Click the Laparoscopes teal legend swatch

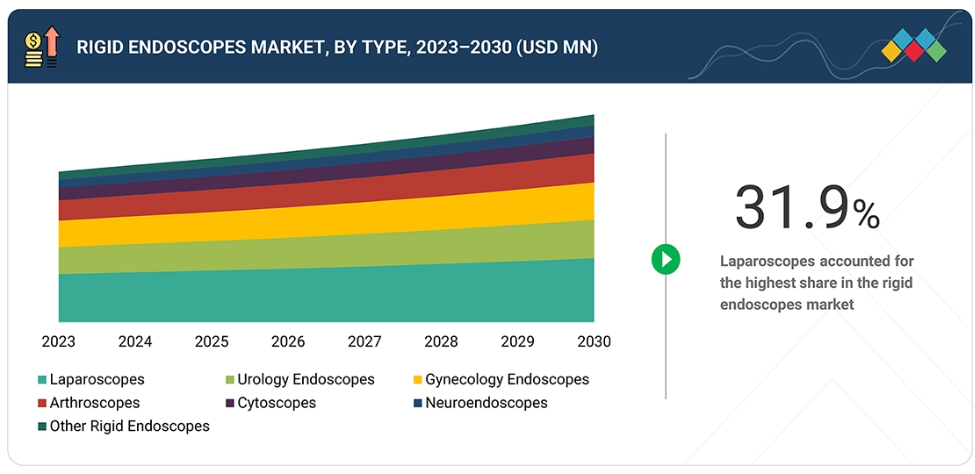[42, 380]
